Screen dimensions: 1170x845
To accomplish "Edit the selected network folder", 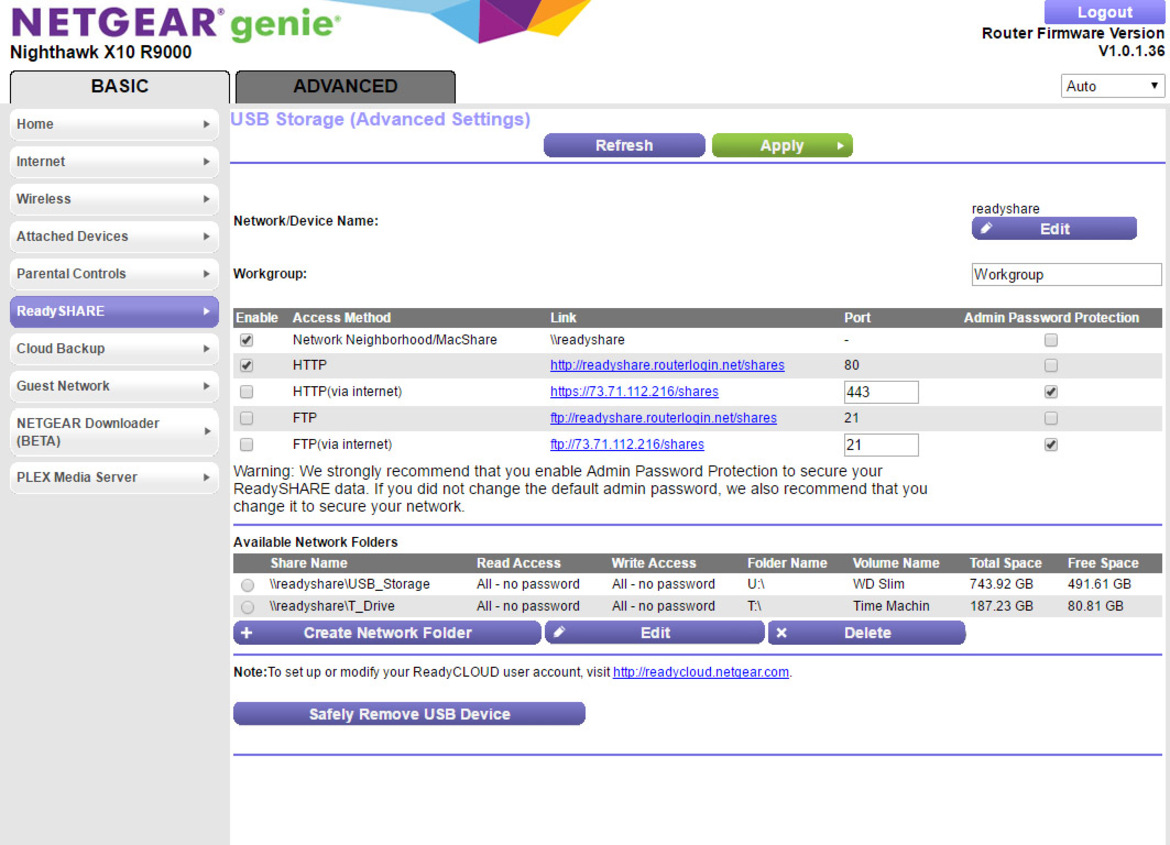I will tap(654, 633).
